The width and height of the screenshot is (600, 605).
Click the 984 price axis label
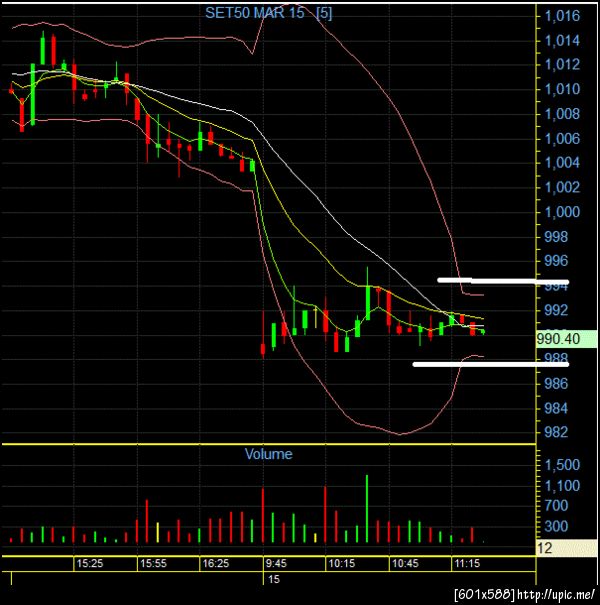[556, 408]
